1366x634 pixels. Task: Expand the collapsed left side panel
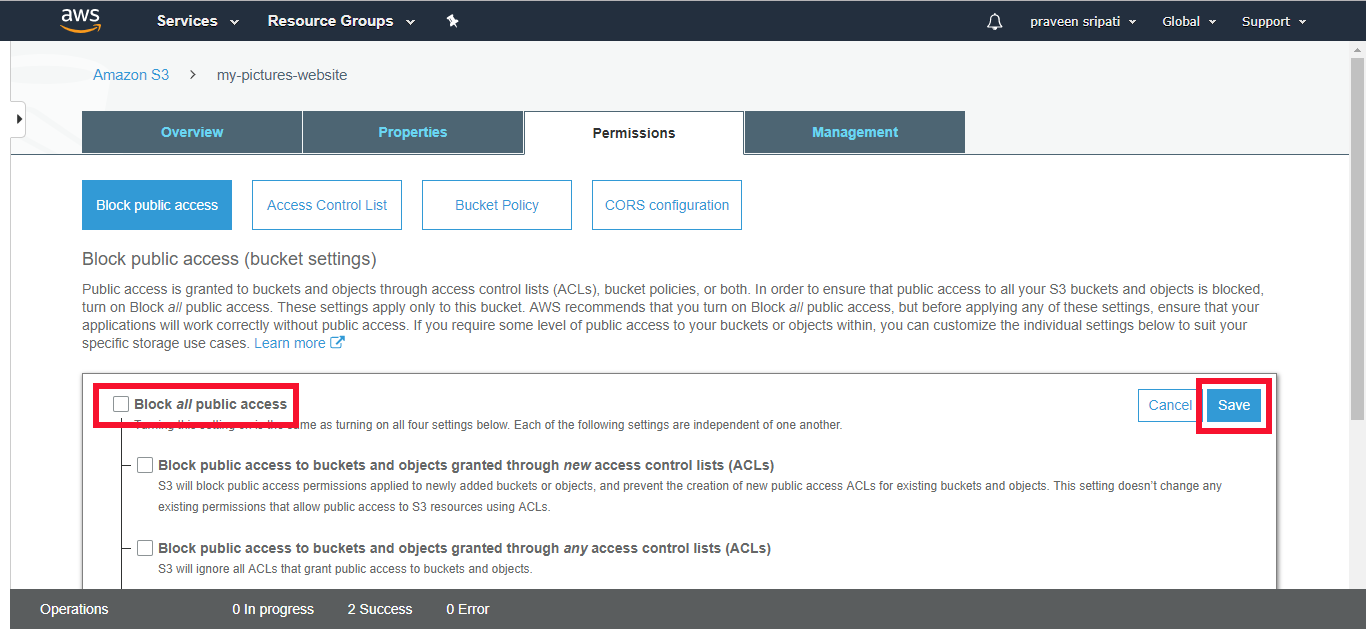(x=17, y=118)
